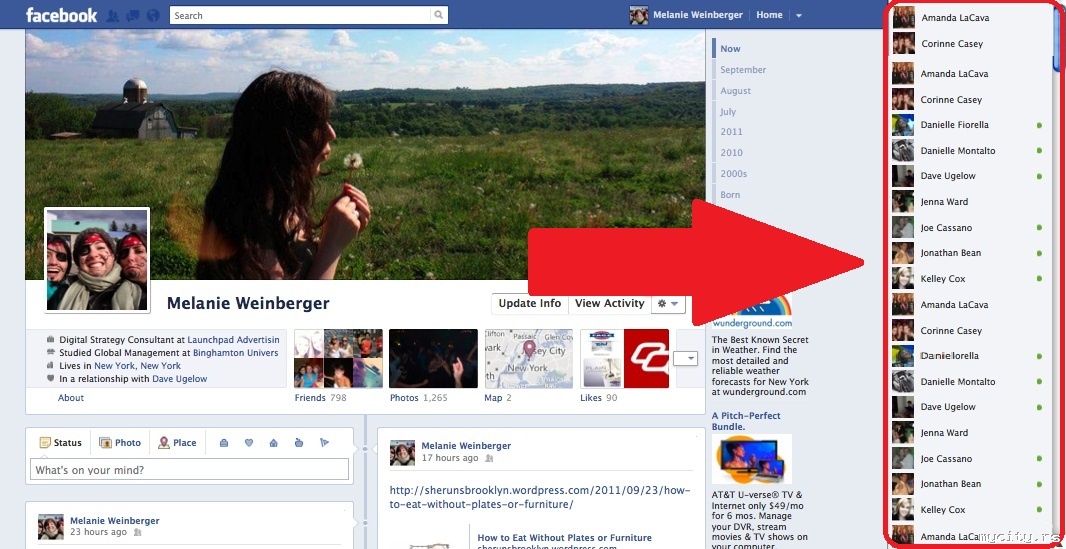Viewport: 1066px width, 549px height.
Task: Open the About link
Action: pyautogui.click(x=71, y=398)
